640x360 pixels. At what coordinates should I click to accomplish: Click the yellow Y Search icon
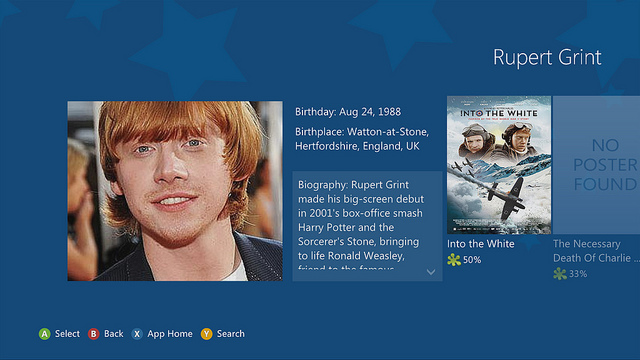[x=207, y=334]
